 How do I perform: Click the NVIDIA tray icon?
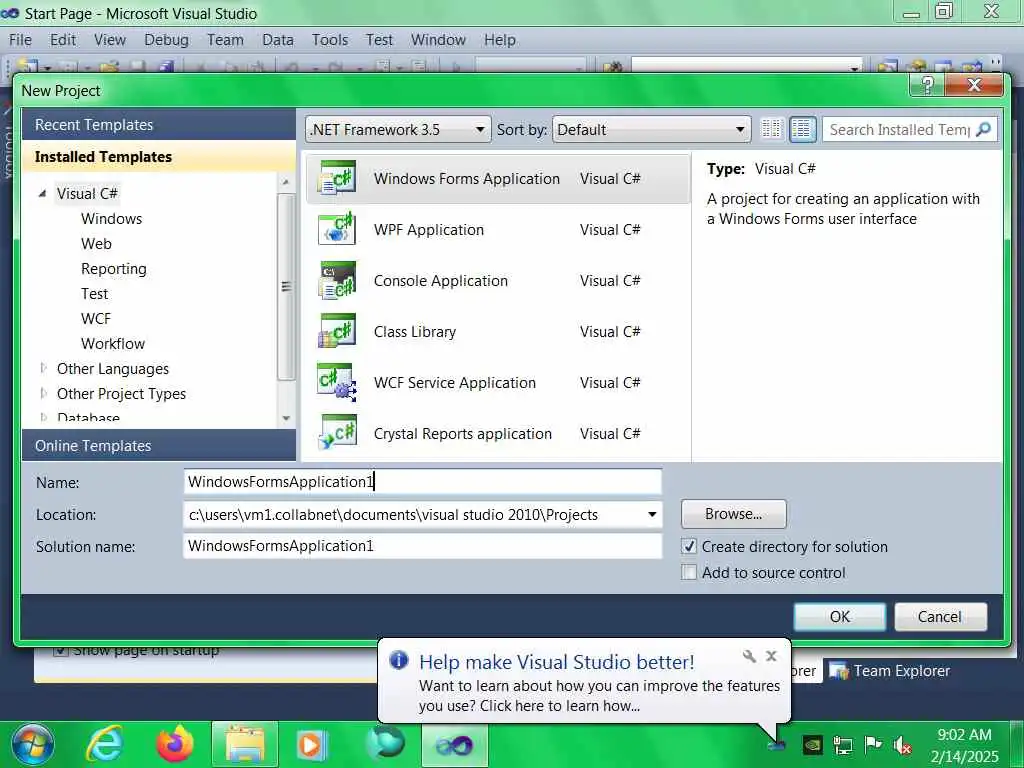click(812, 744)
